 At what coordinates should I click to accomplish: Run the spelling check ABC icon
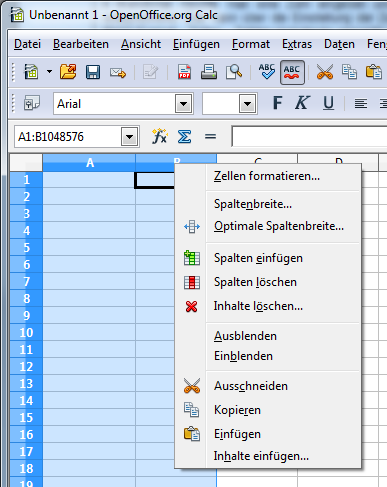[267, 72]
